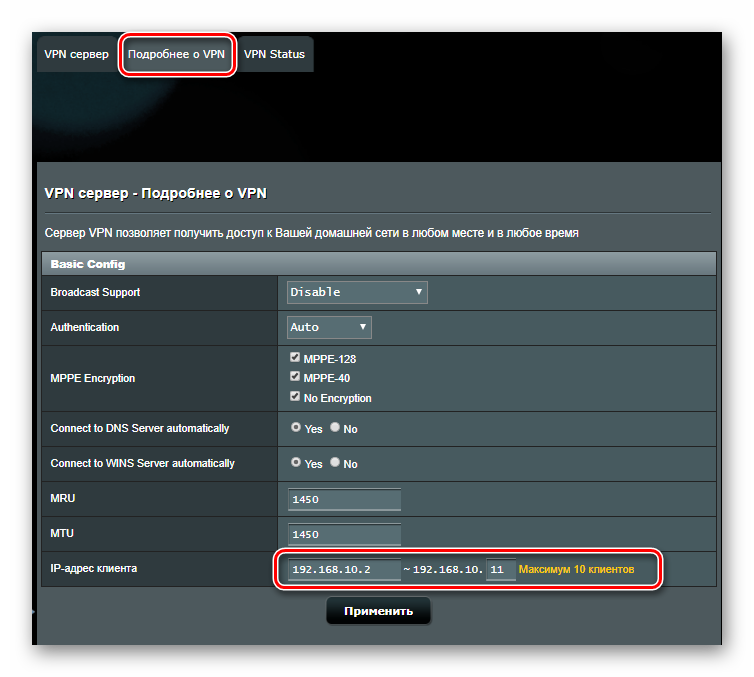Toggle the No Encryption checkbox
Screen dimensions: 754x677
click(x=295, y=397)
